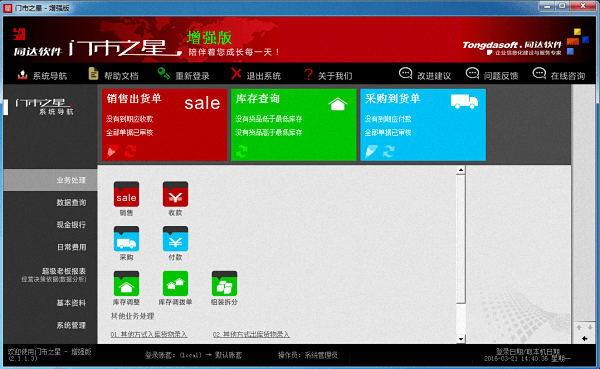Click the 门市之星 系统导航 sidebar logo
The height and width of the screenshot is (369, 600).
pos(44,107)
